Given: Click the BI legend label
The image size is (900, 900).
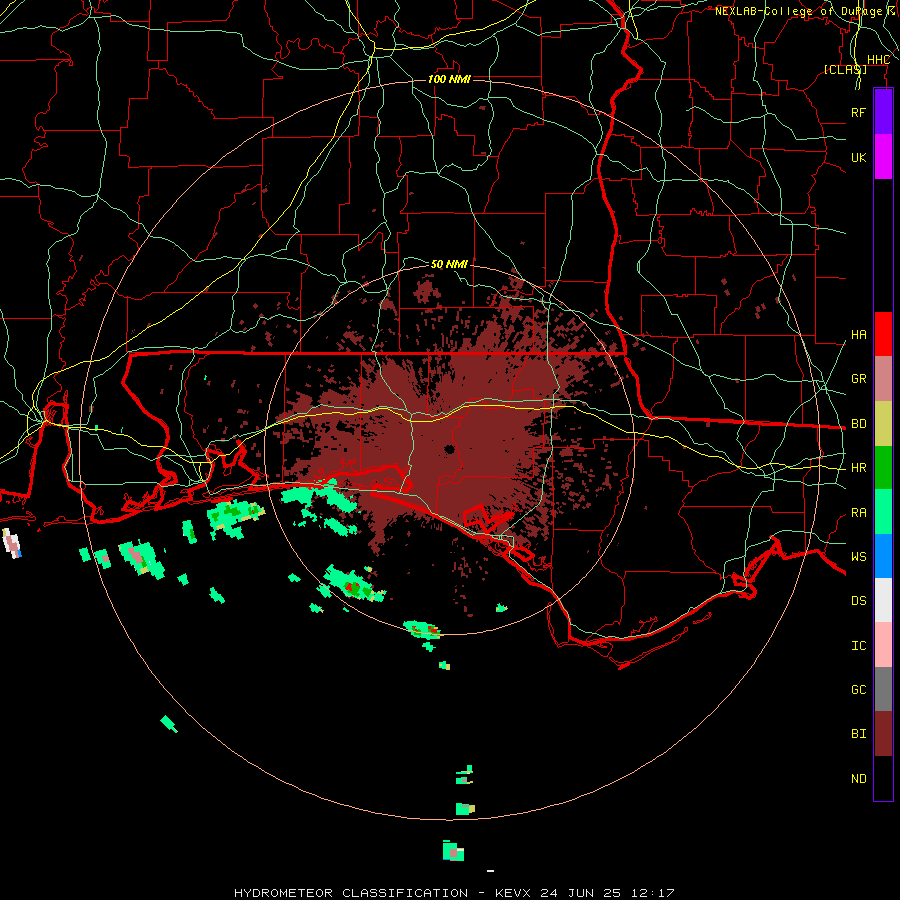Looking at the screenshot, I should 859,734.
